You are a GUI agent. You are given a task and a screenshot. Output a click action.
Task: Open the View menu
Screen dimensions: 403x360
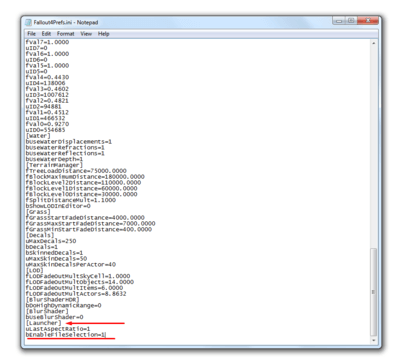(86, 34)
